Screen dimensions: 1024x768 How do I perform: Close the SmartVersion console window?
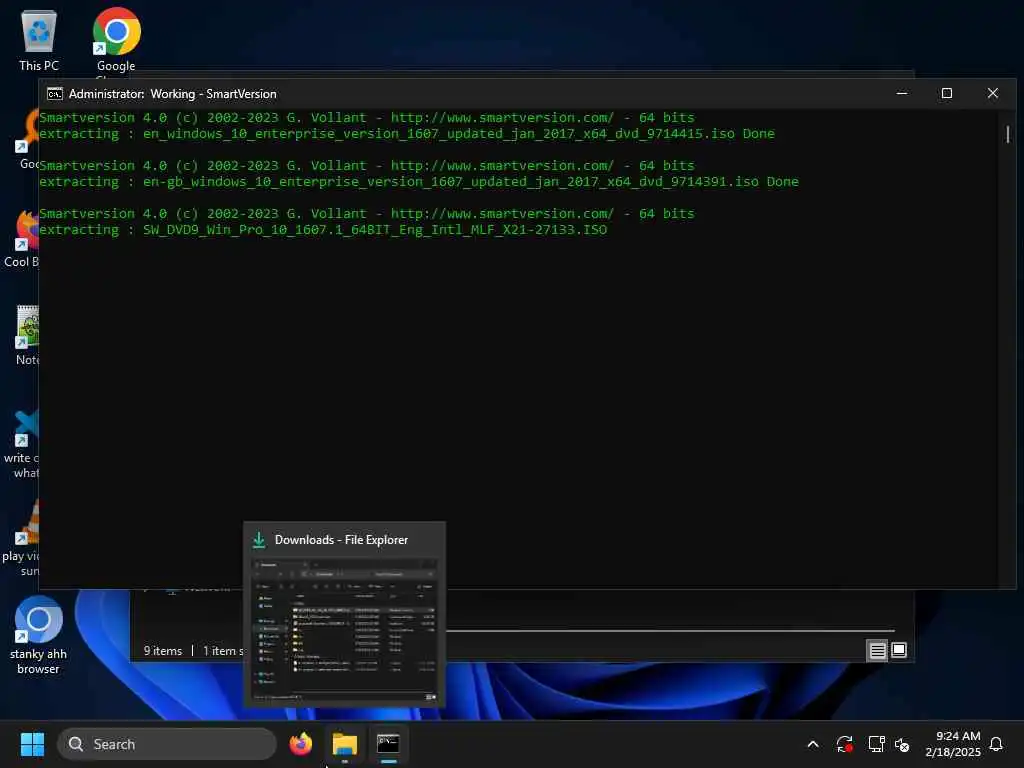993,93
